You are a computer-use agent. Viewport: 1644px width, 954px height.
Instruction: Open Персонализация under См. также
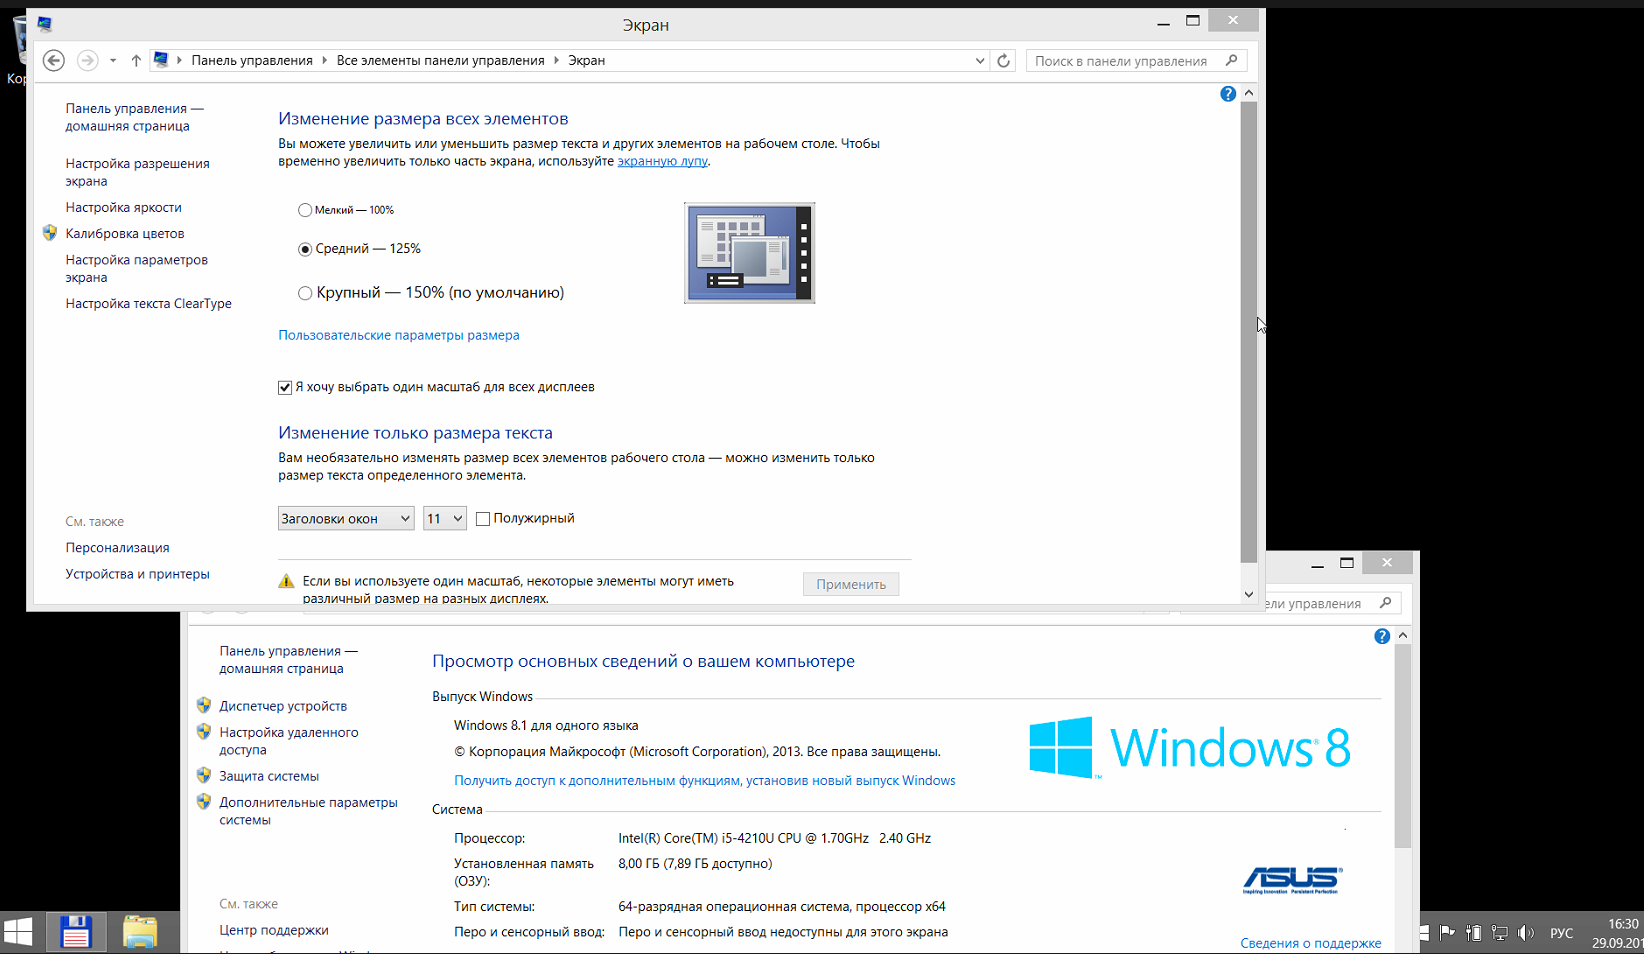tap(118, 547)
